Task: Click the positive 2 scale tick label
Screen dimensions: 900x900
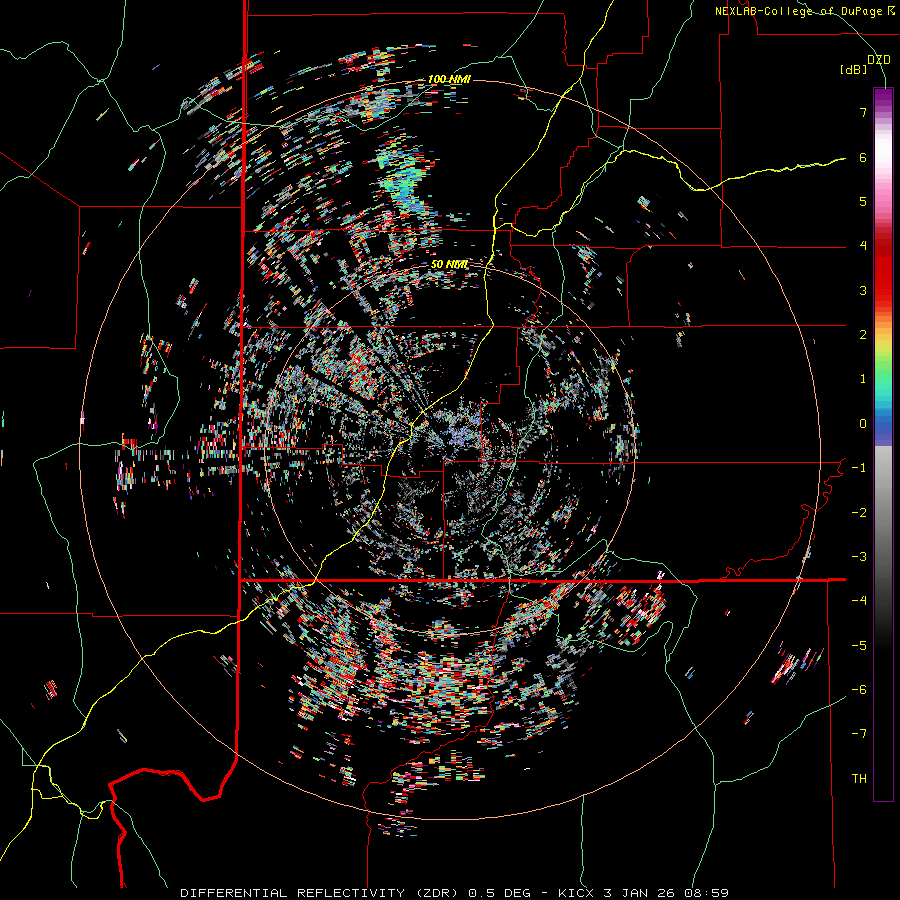Action: pyautogui.click(x=863, y=335)
